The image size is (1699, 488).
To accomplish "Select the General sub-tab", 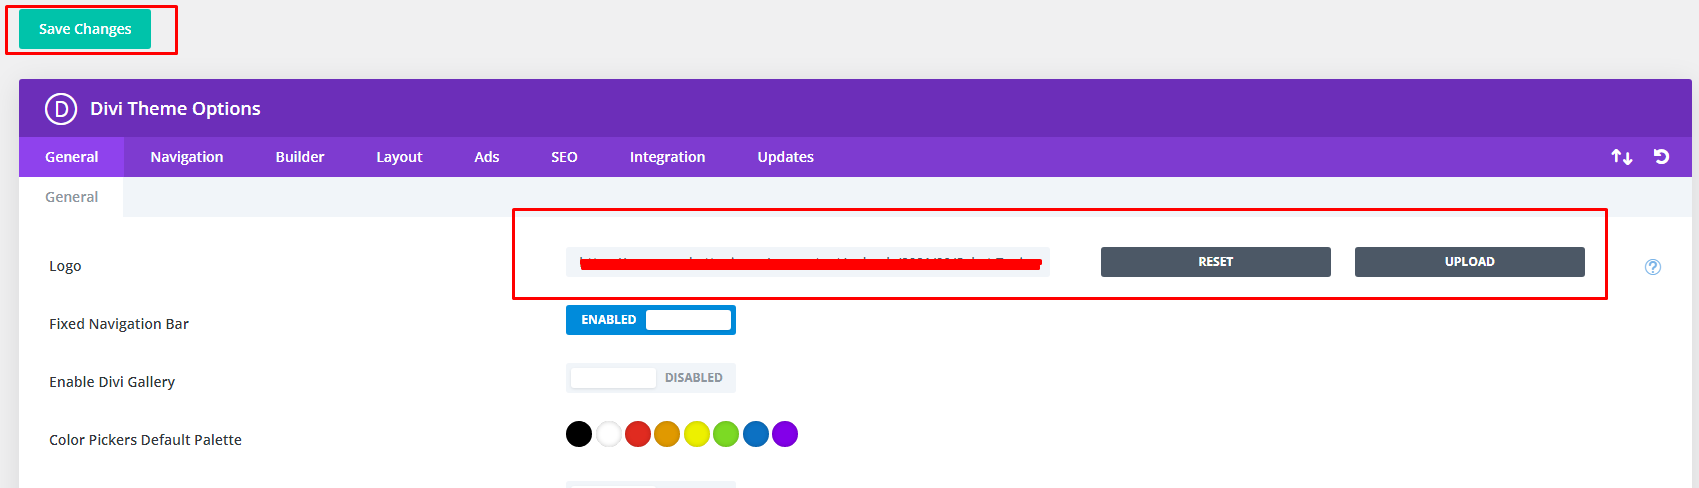I will click(72, 197).
